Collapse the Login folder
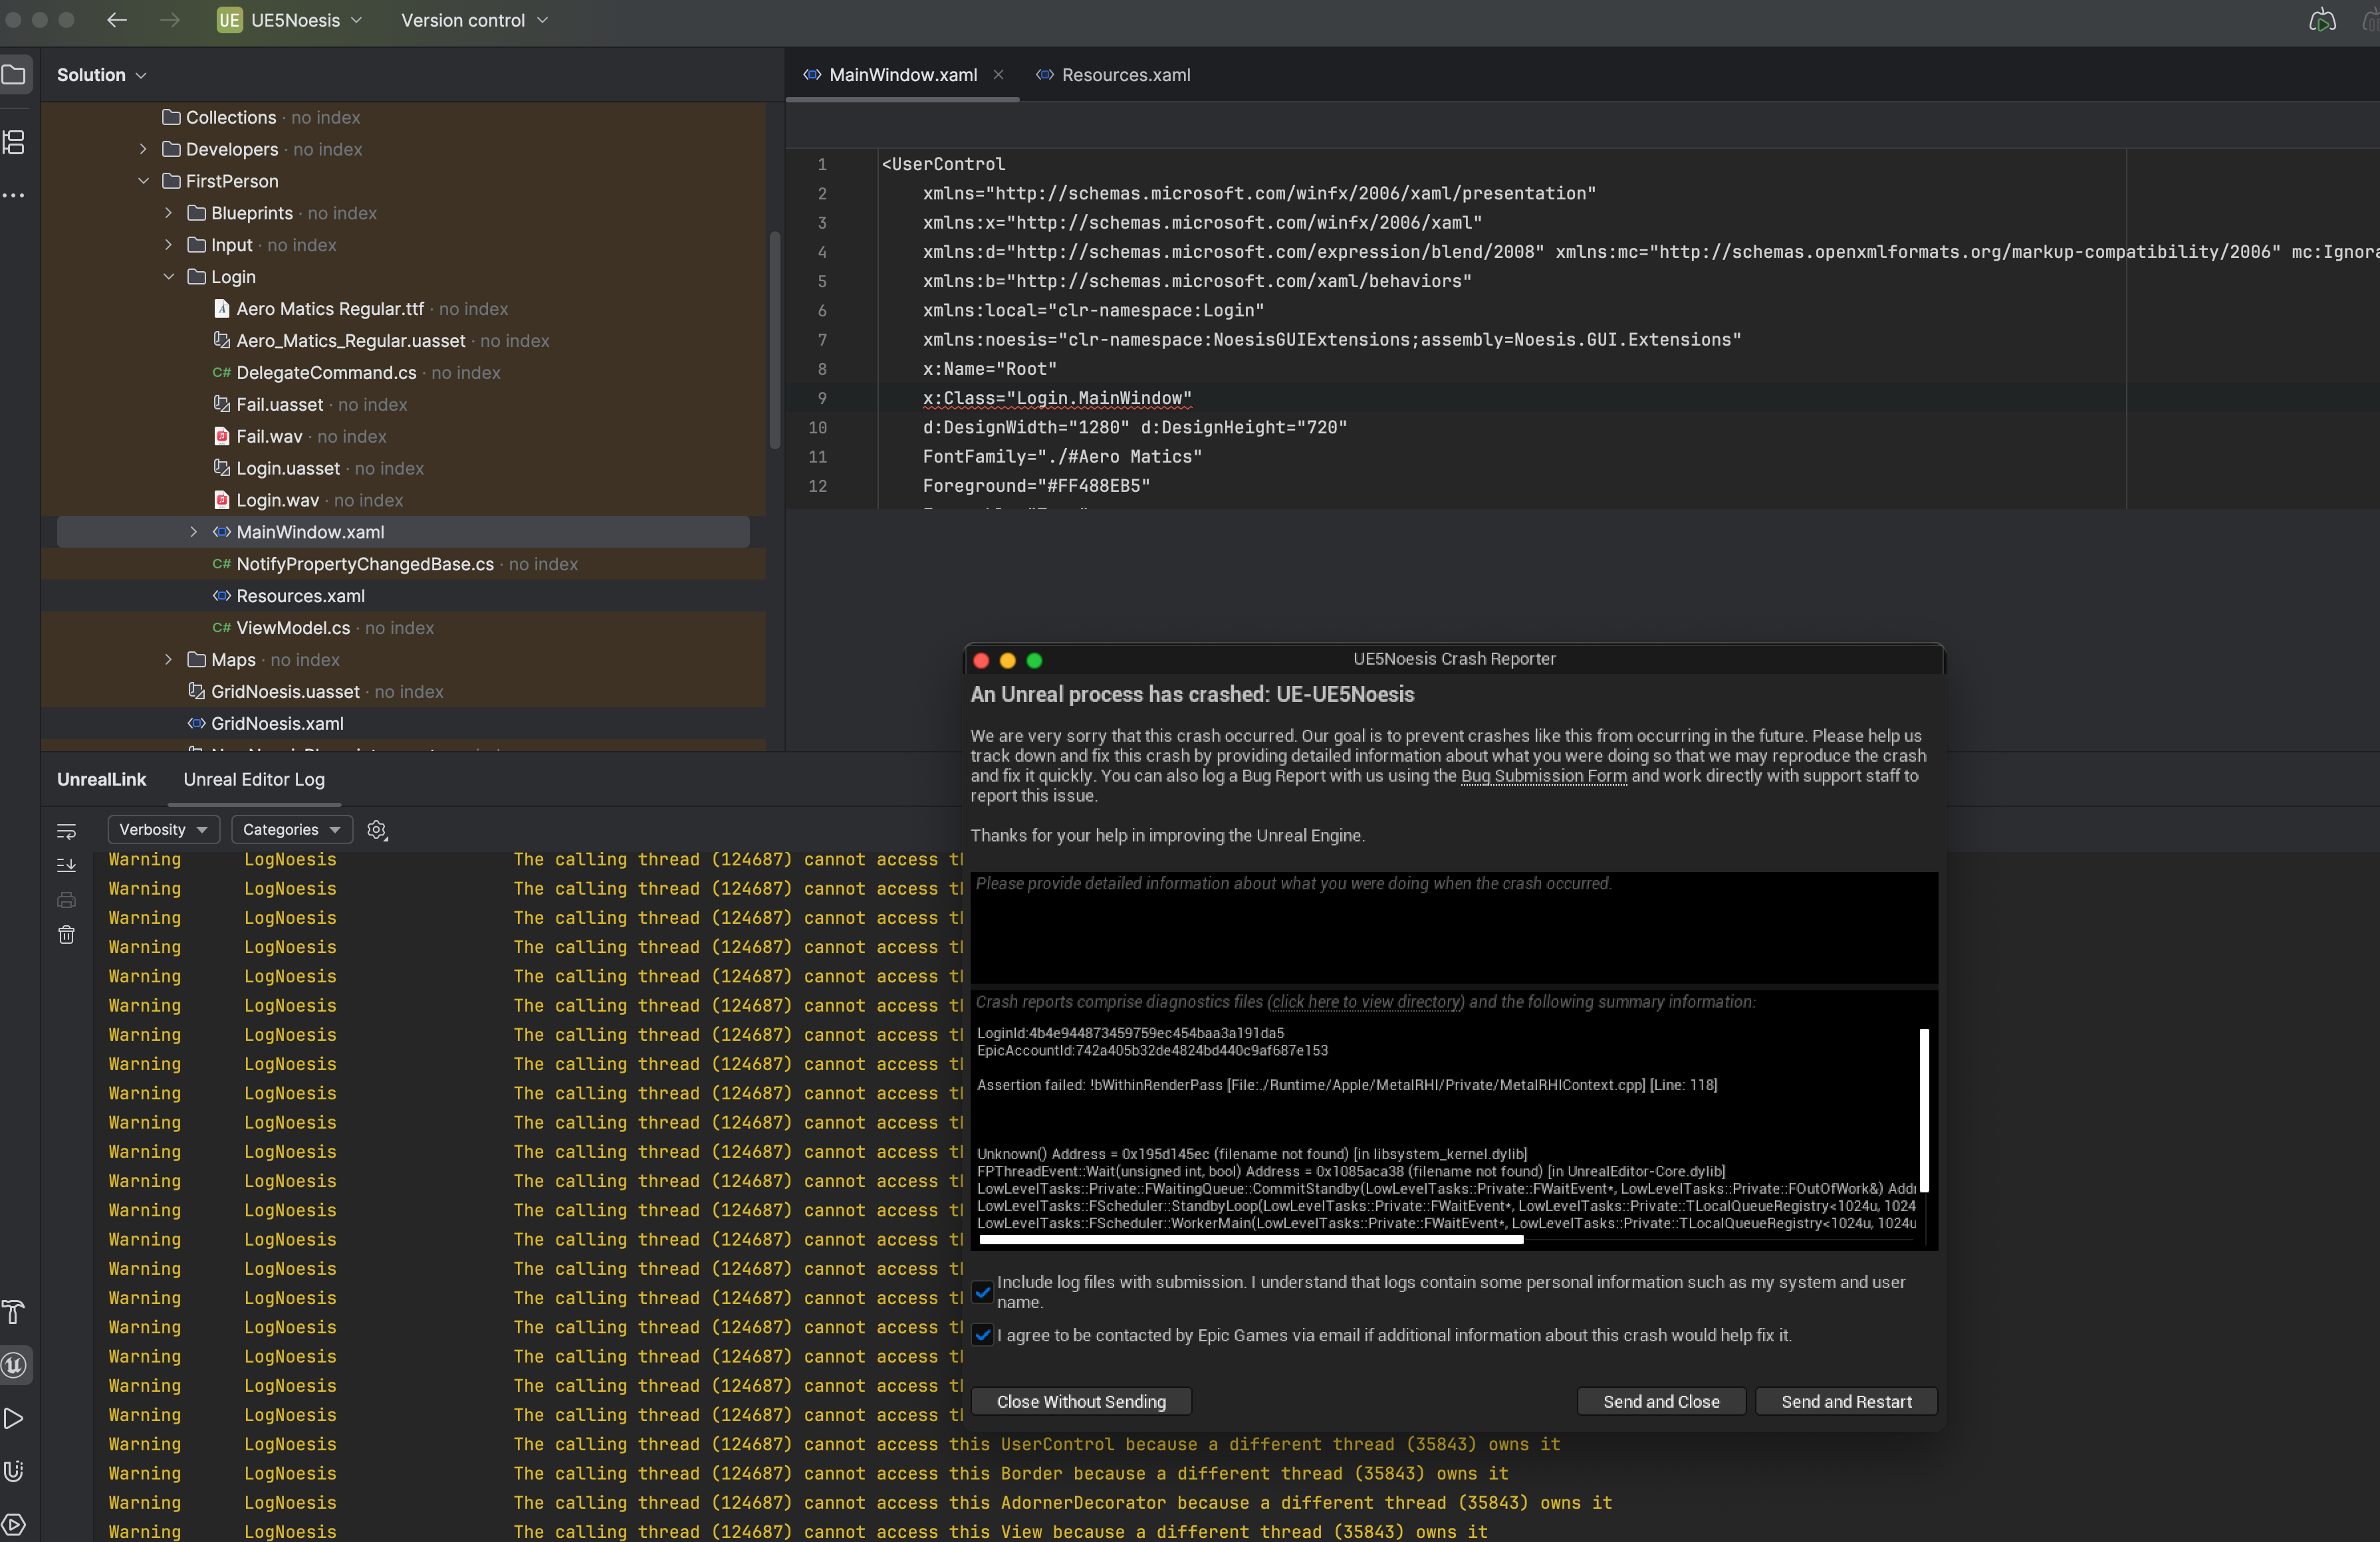The width and height of the screenshot is (2380, 1542). [x=168, y=277]
